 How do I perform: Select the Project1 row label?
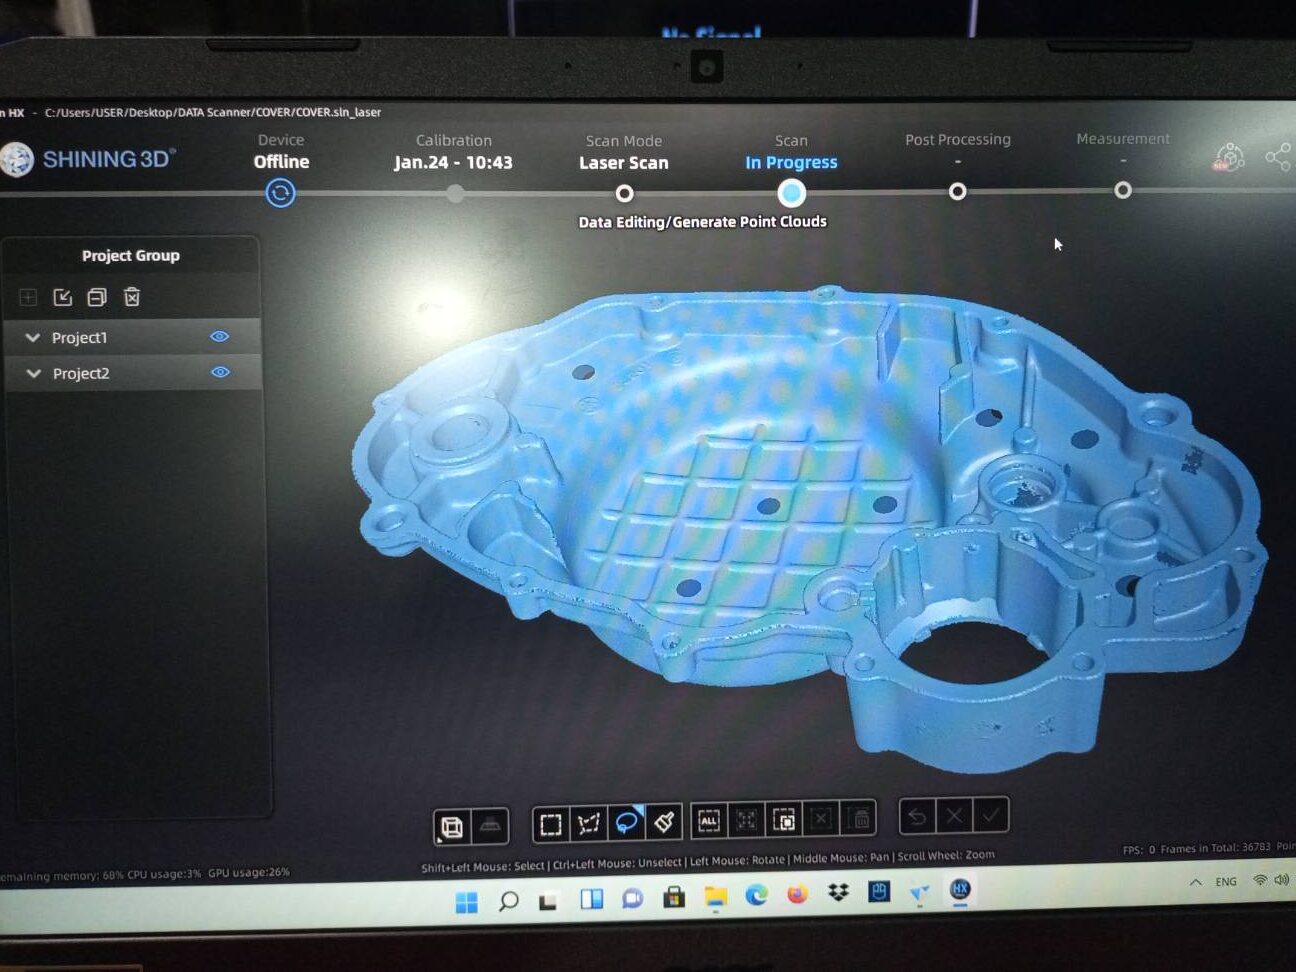(x=79, y=338)
